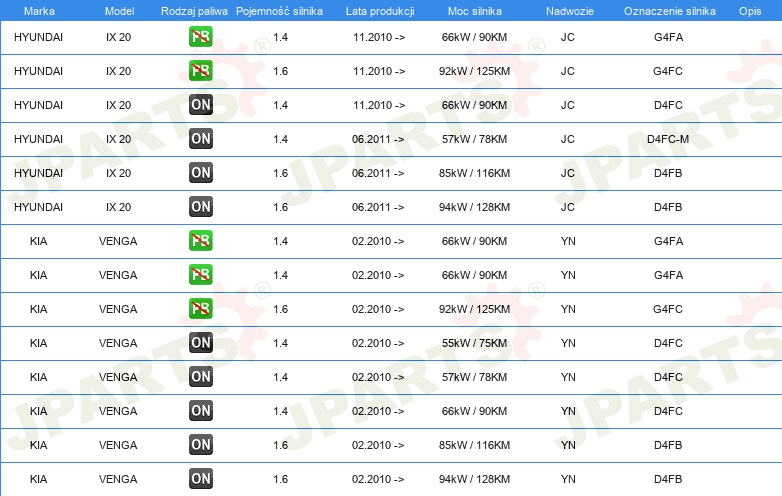Click capacity 1.4 in the D4FC-M row
The height and width of the screenshot is (496, 782).
[x=280, y=139]
